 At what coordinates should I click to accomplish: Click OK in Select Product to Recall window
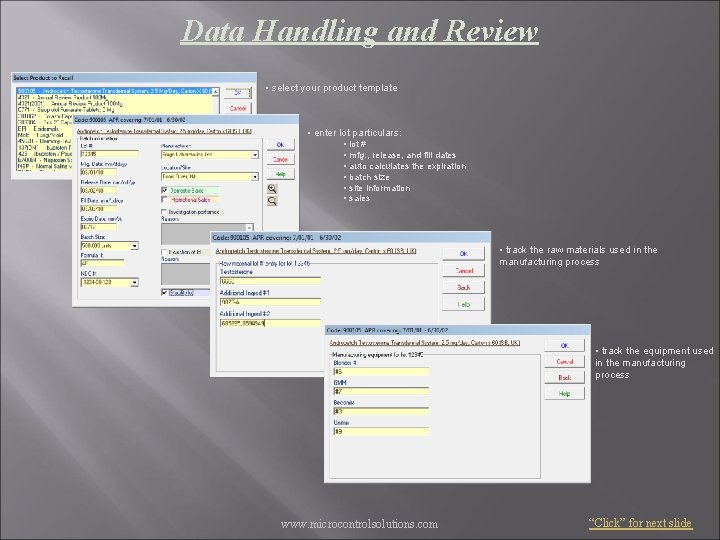coord(238,93)
